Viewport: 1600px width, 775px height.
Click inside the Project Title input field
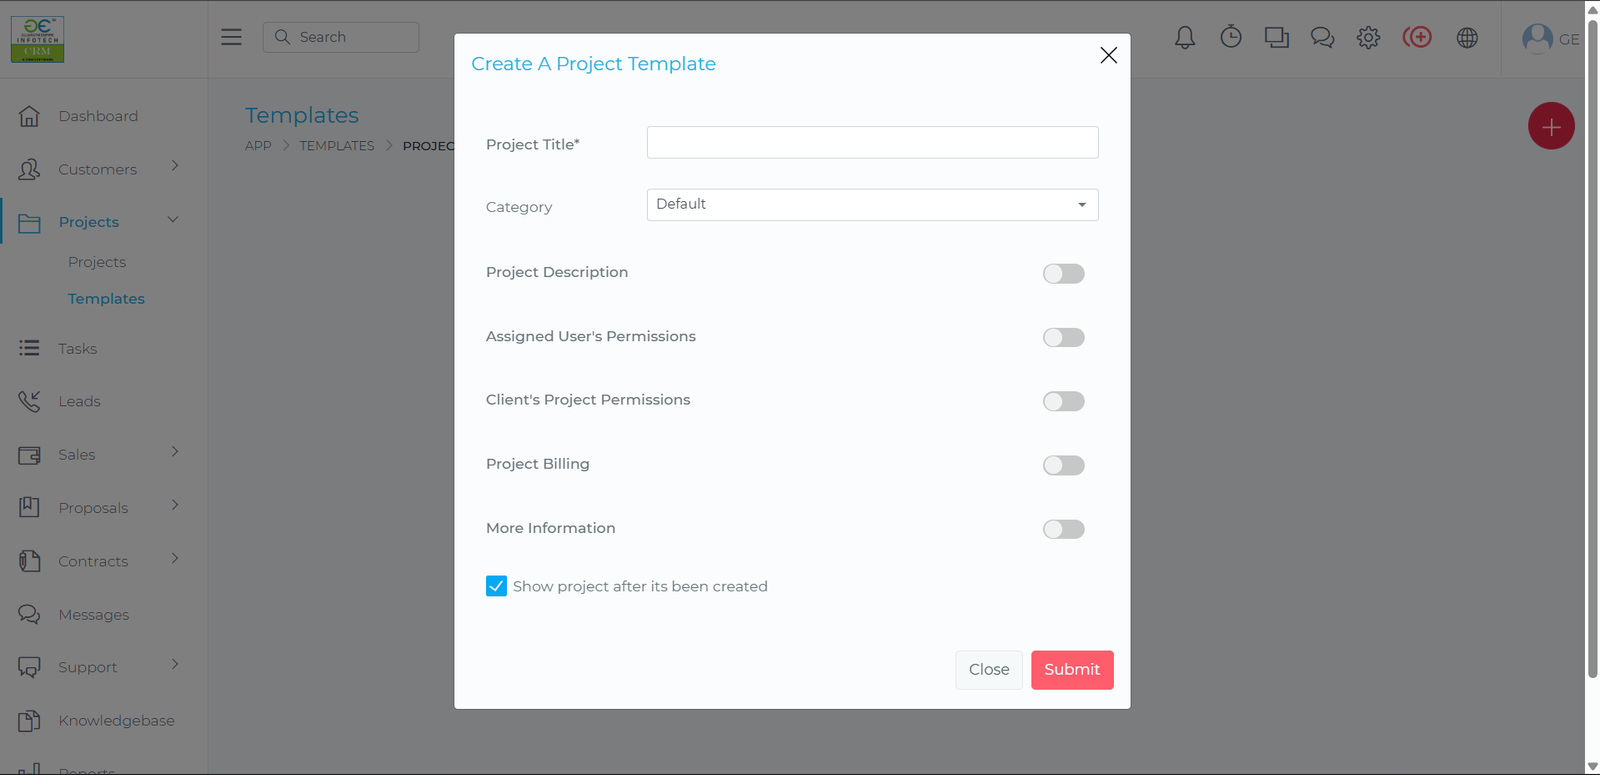pyautogui.click(x=872, y=142)
